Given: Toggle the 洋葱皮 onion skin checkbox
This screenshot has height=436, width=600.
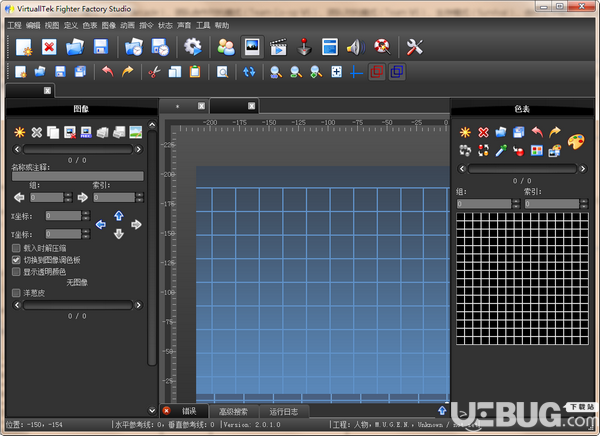Looking at the screenshot, I should tap(16, 293).
